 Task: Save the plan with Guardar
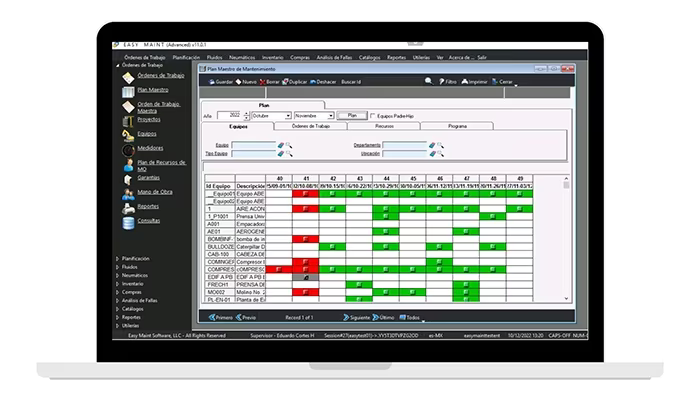[221, 82]
